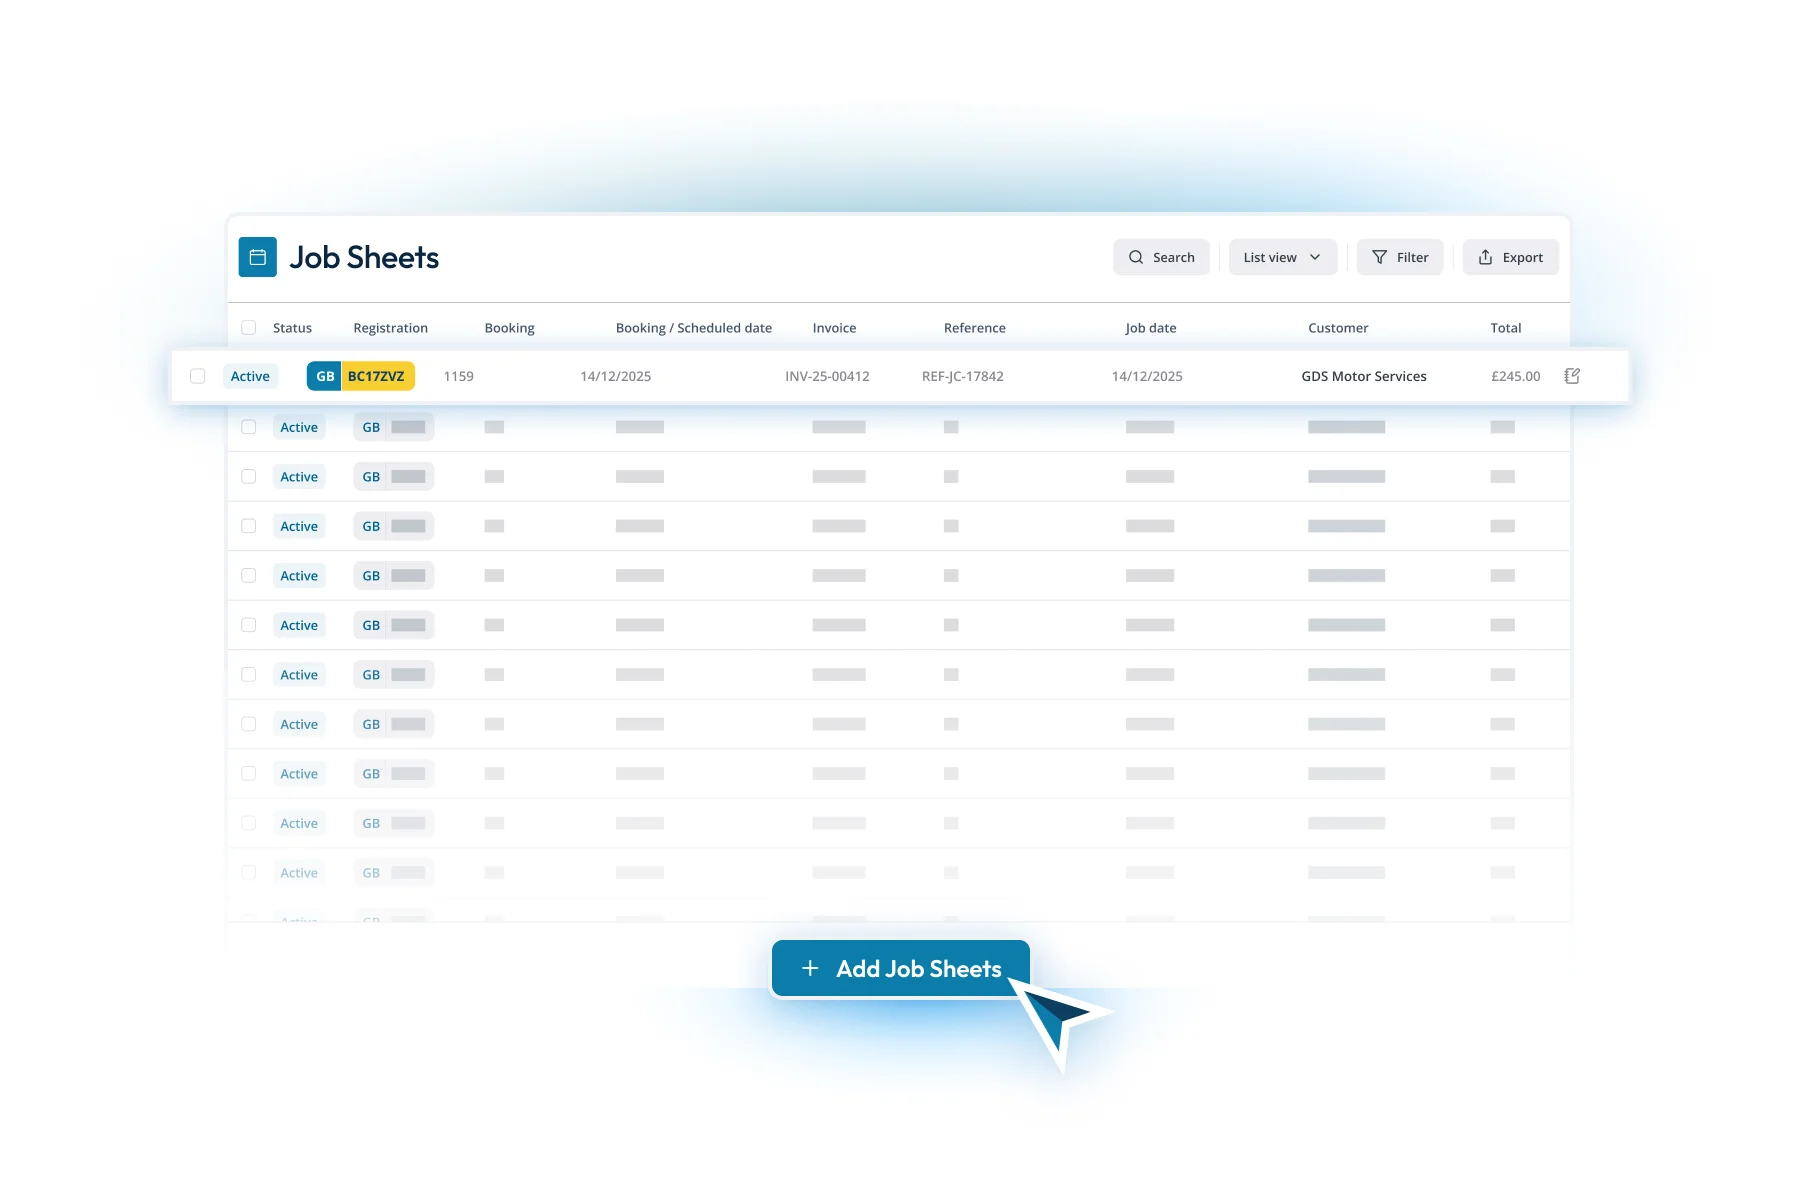Click the Add Job Sheets button
This screenshot has height=1200, width=1800.
click(x=900, y=968)
